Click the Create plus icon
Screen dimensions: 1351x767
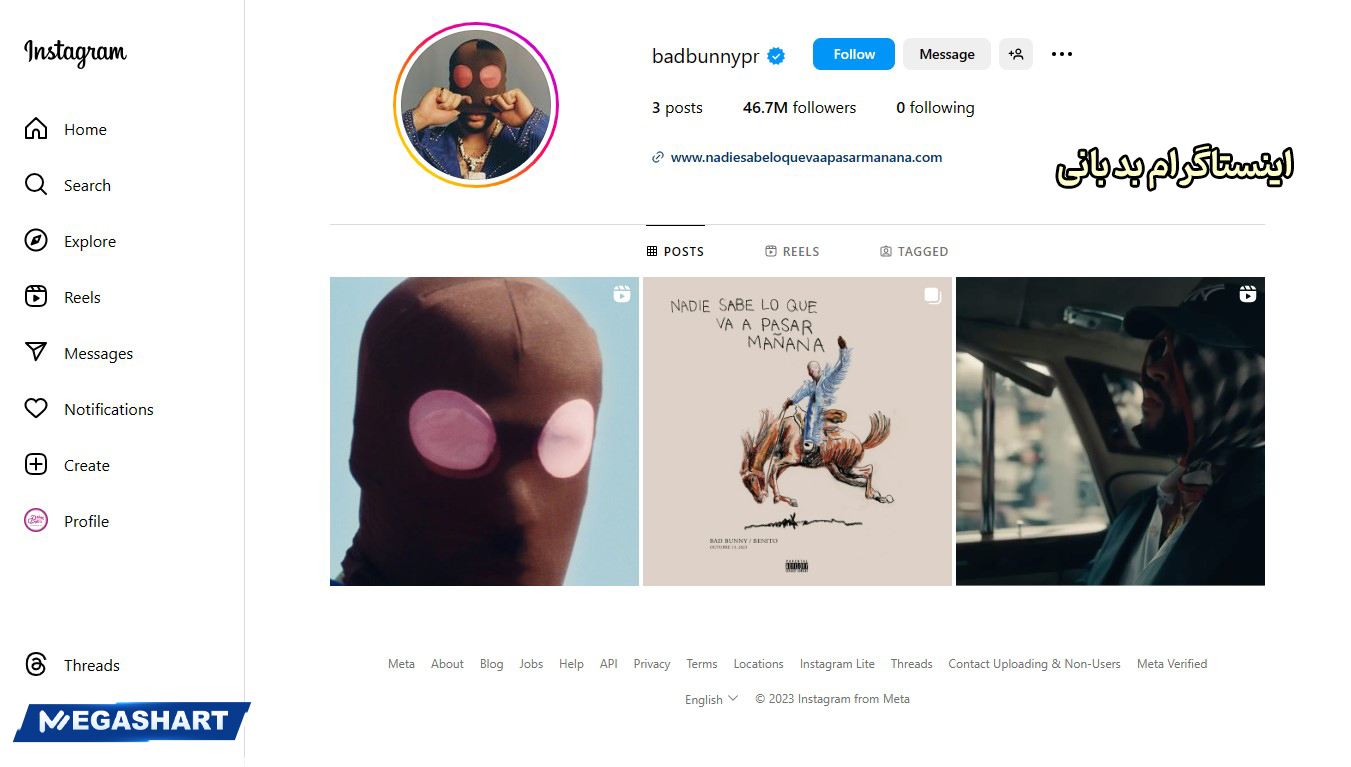coord(36,465)
